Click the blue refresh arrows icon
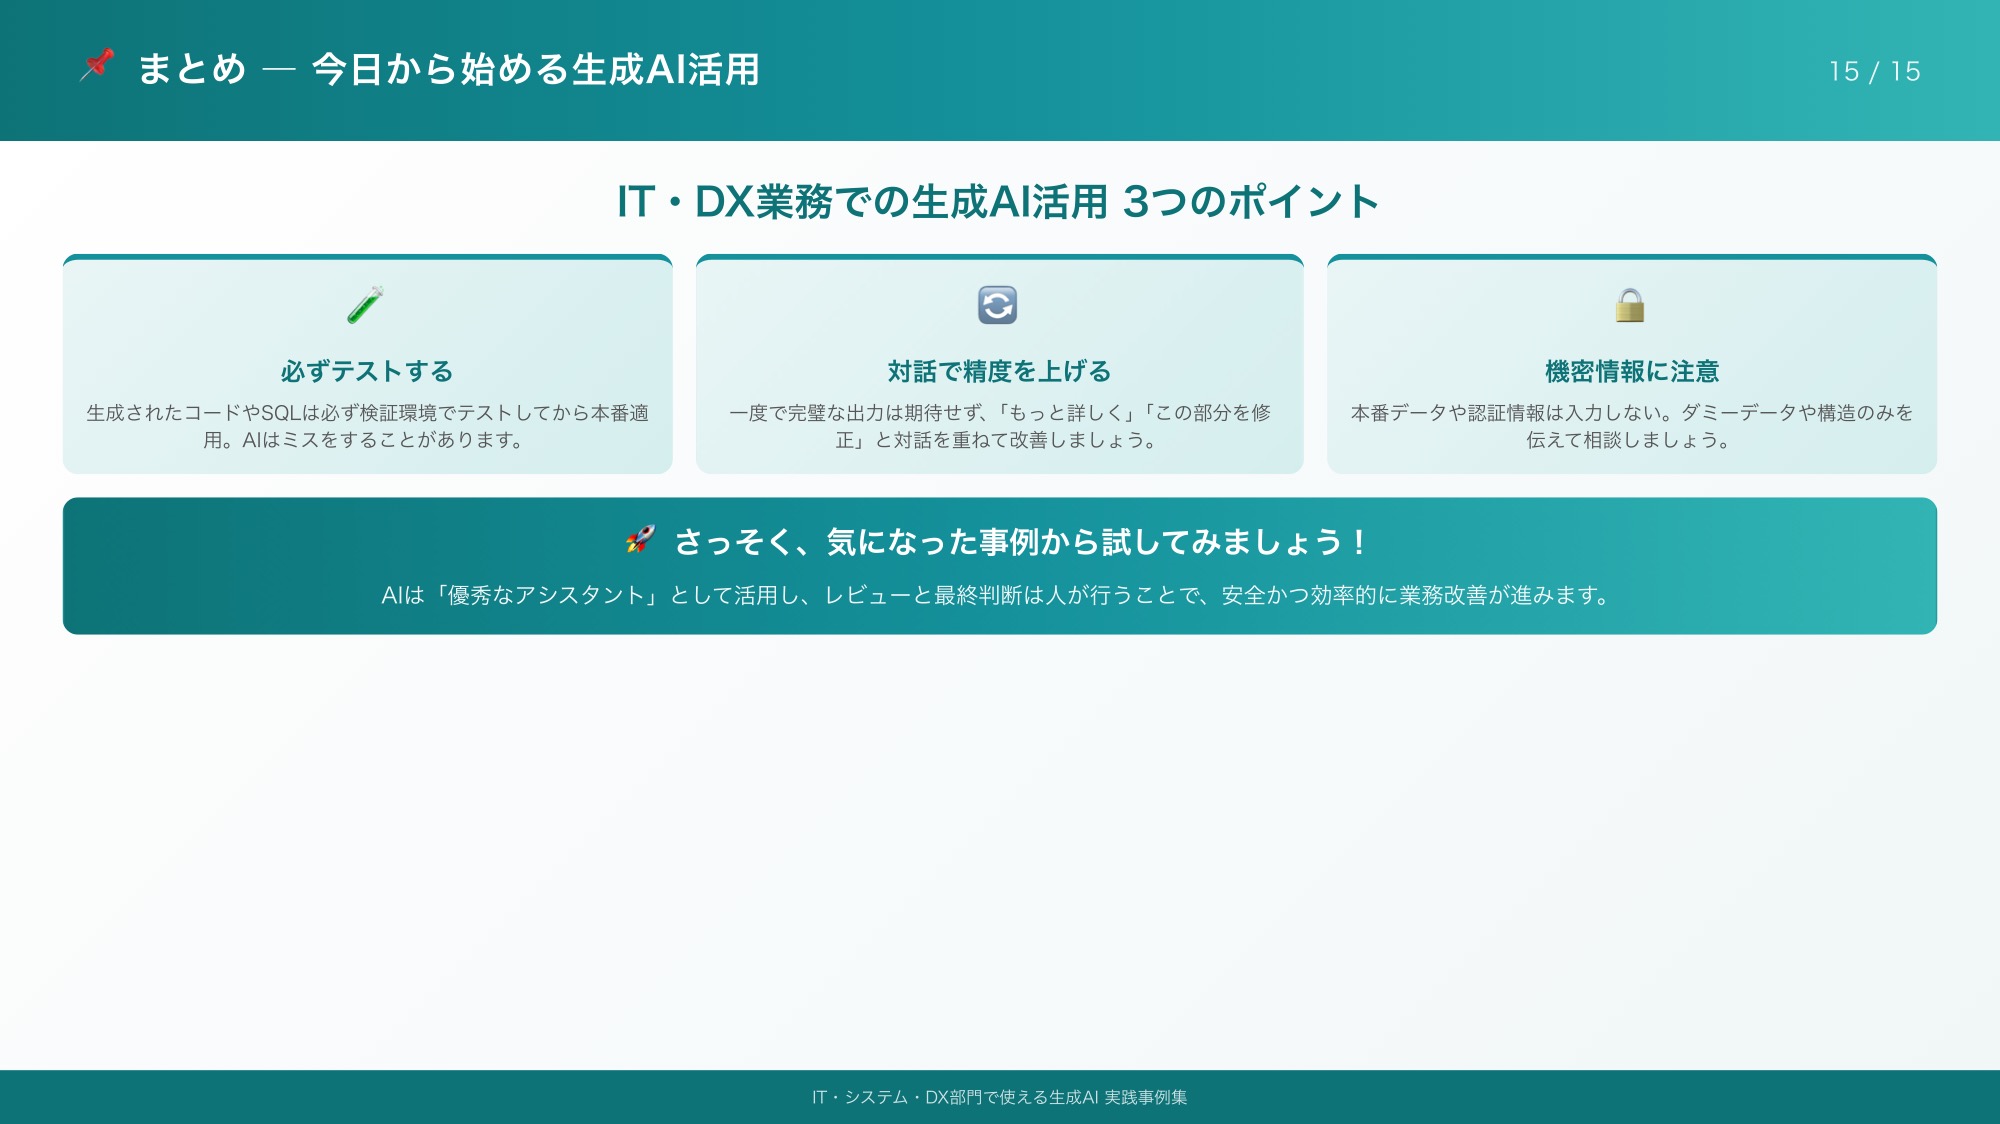The width and height of the screenshot is (2000, 1124). [998, 305]
